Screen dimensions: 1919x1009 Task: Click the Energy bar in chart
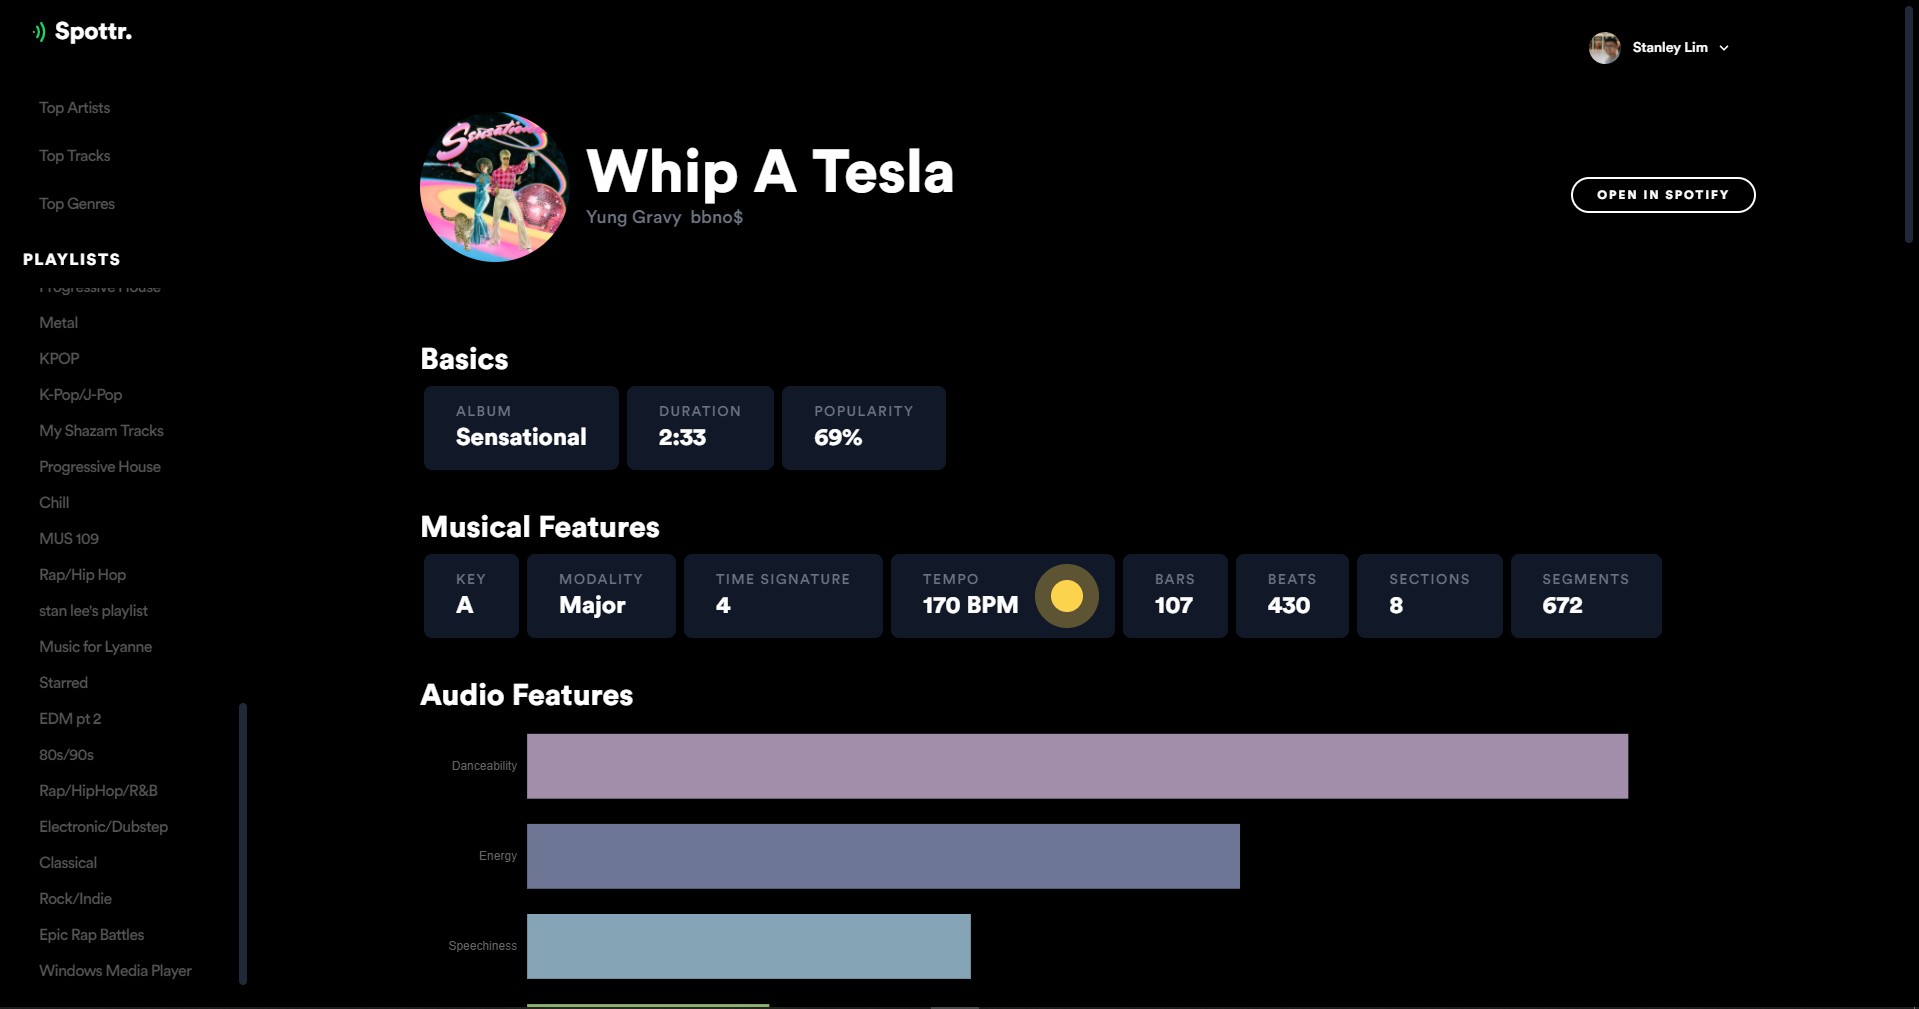(x=883, y=856)
